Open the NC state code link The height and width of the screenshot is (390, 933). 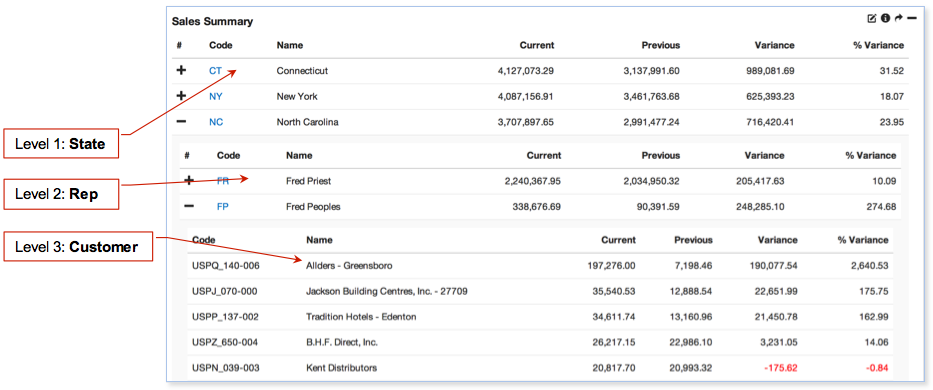pos(216,122)
